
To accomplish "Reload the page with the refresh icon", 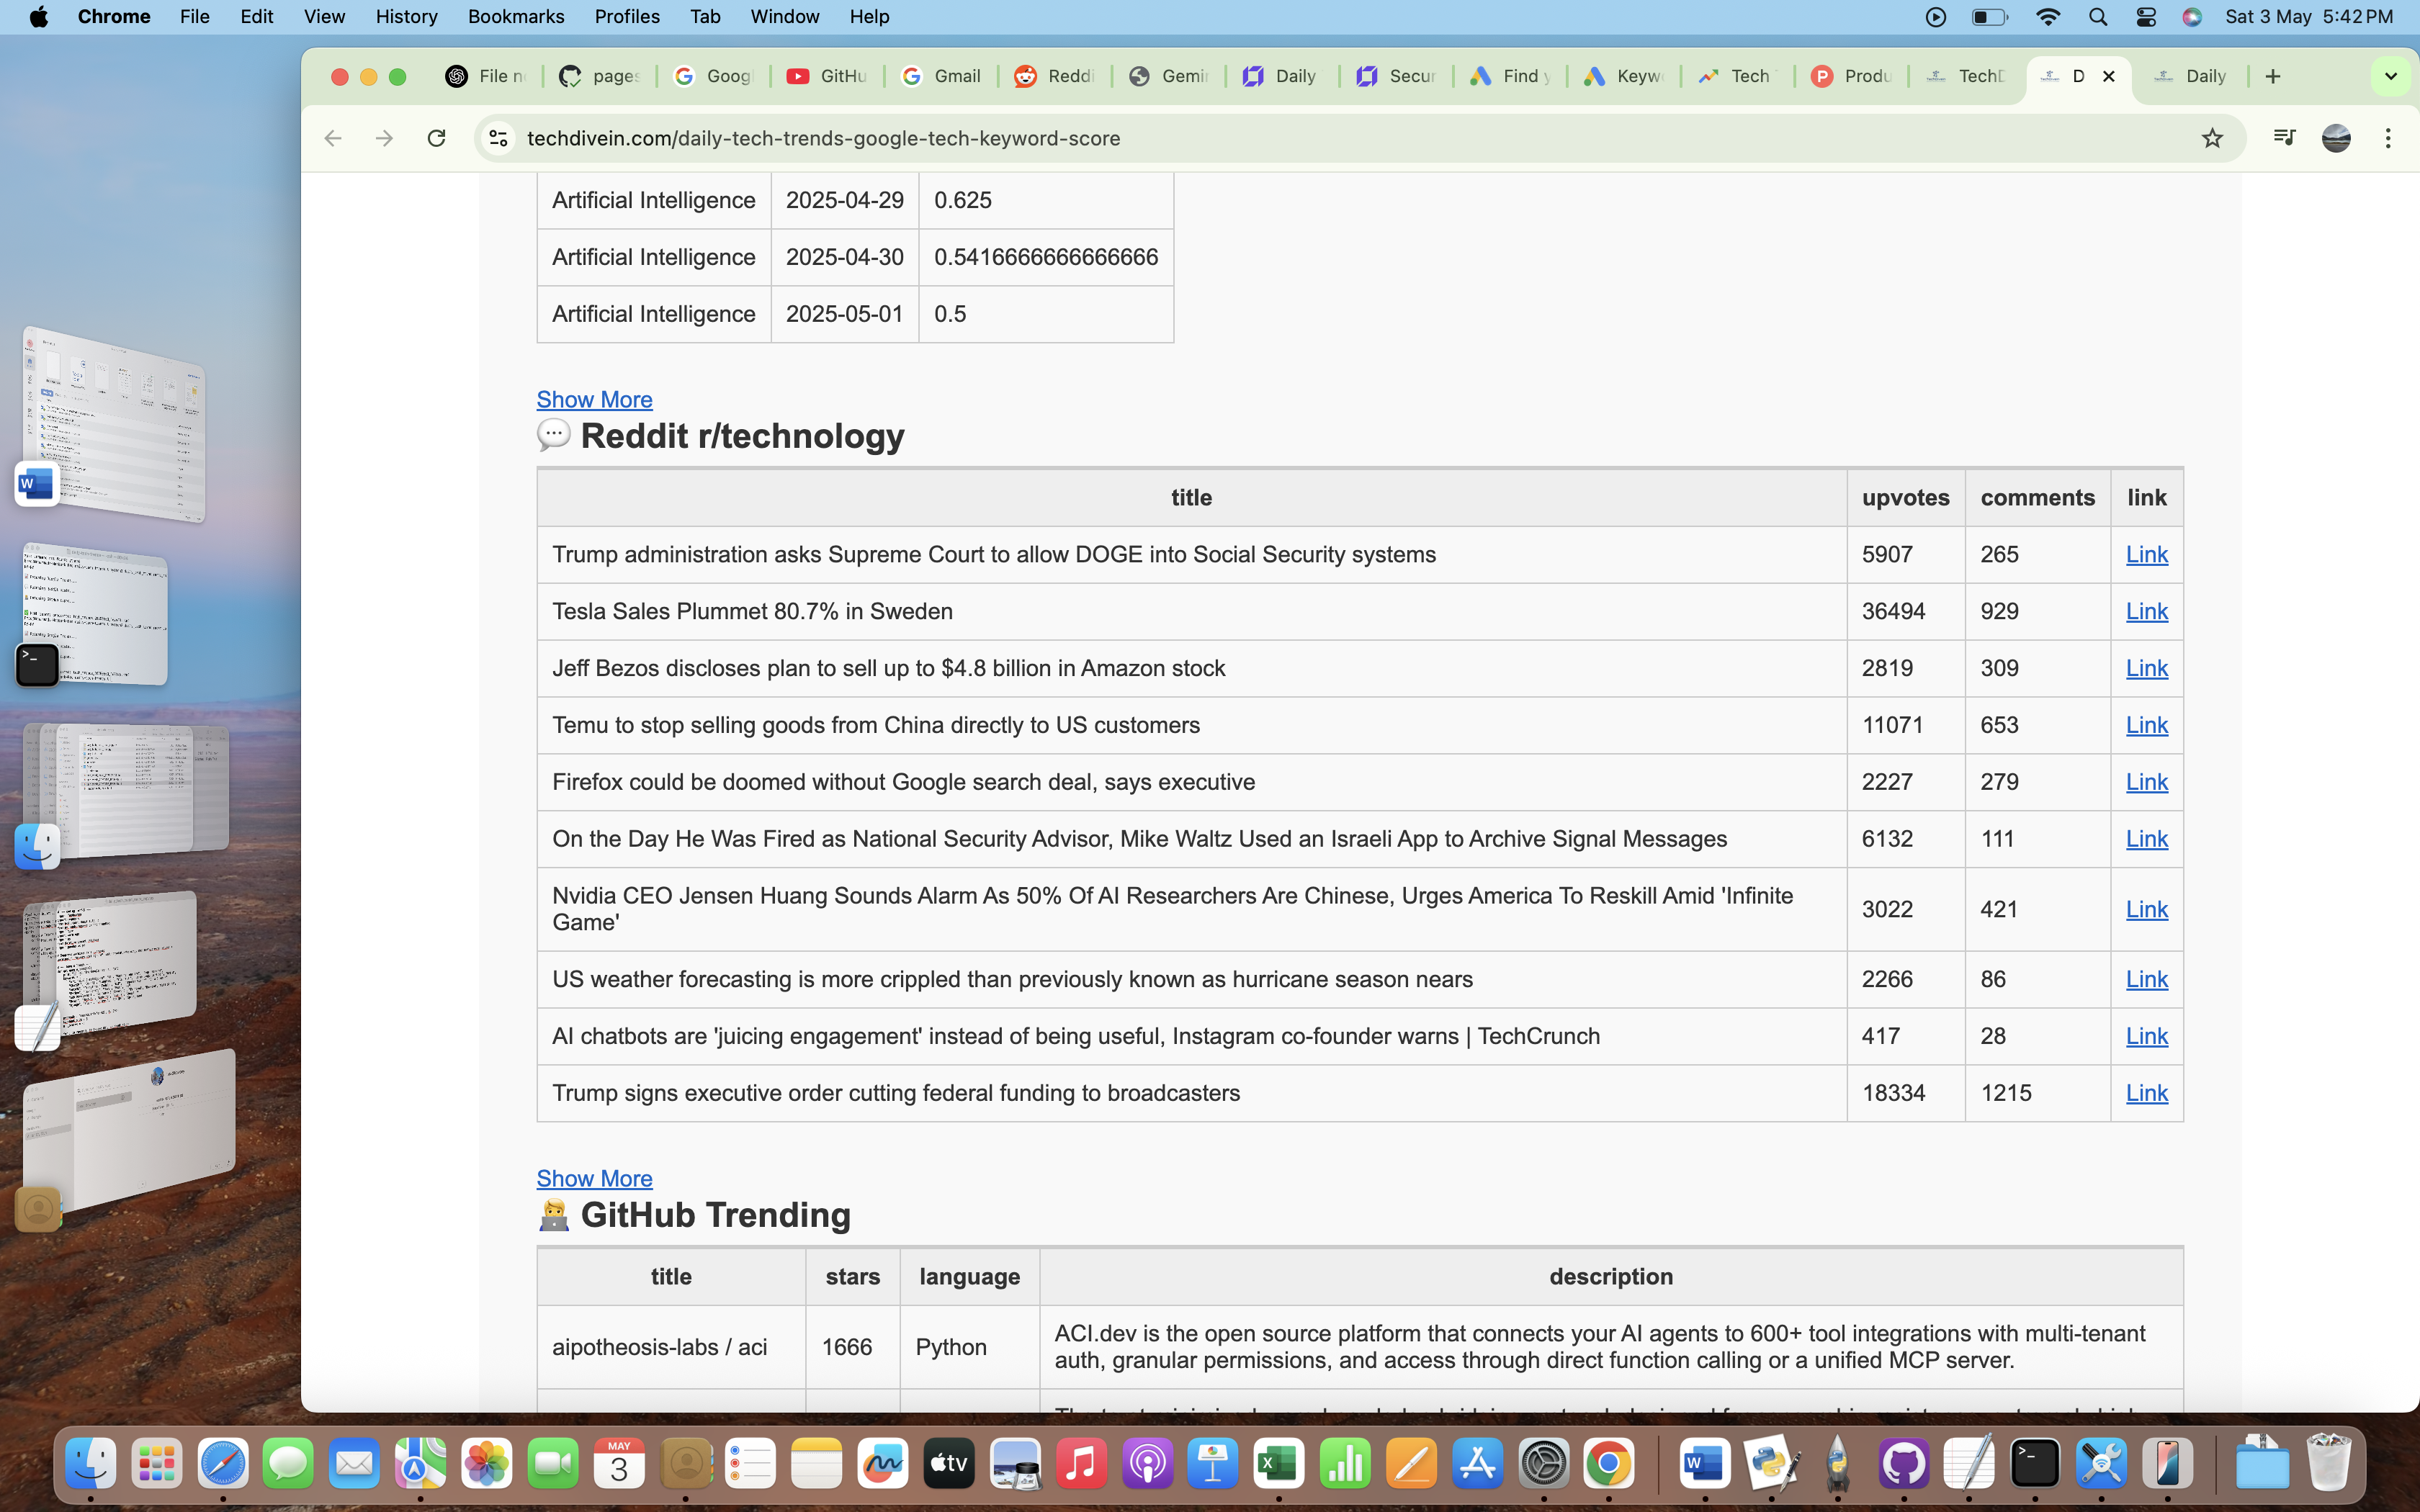I will [x=436, y=138].
